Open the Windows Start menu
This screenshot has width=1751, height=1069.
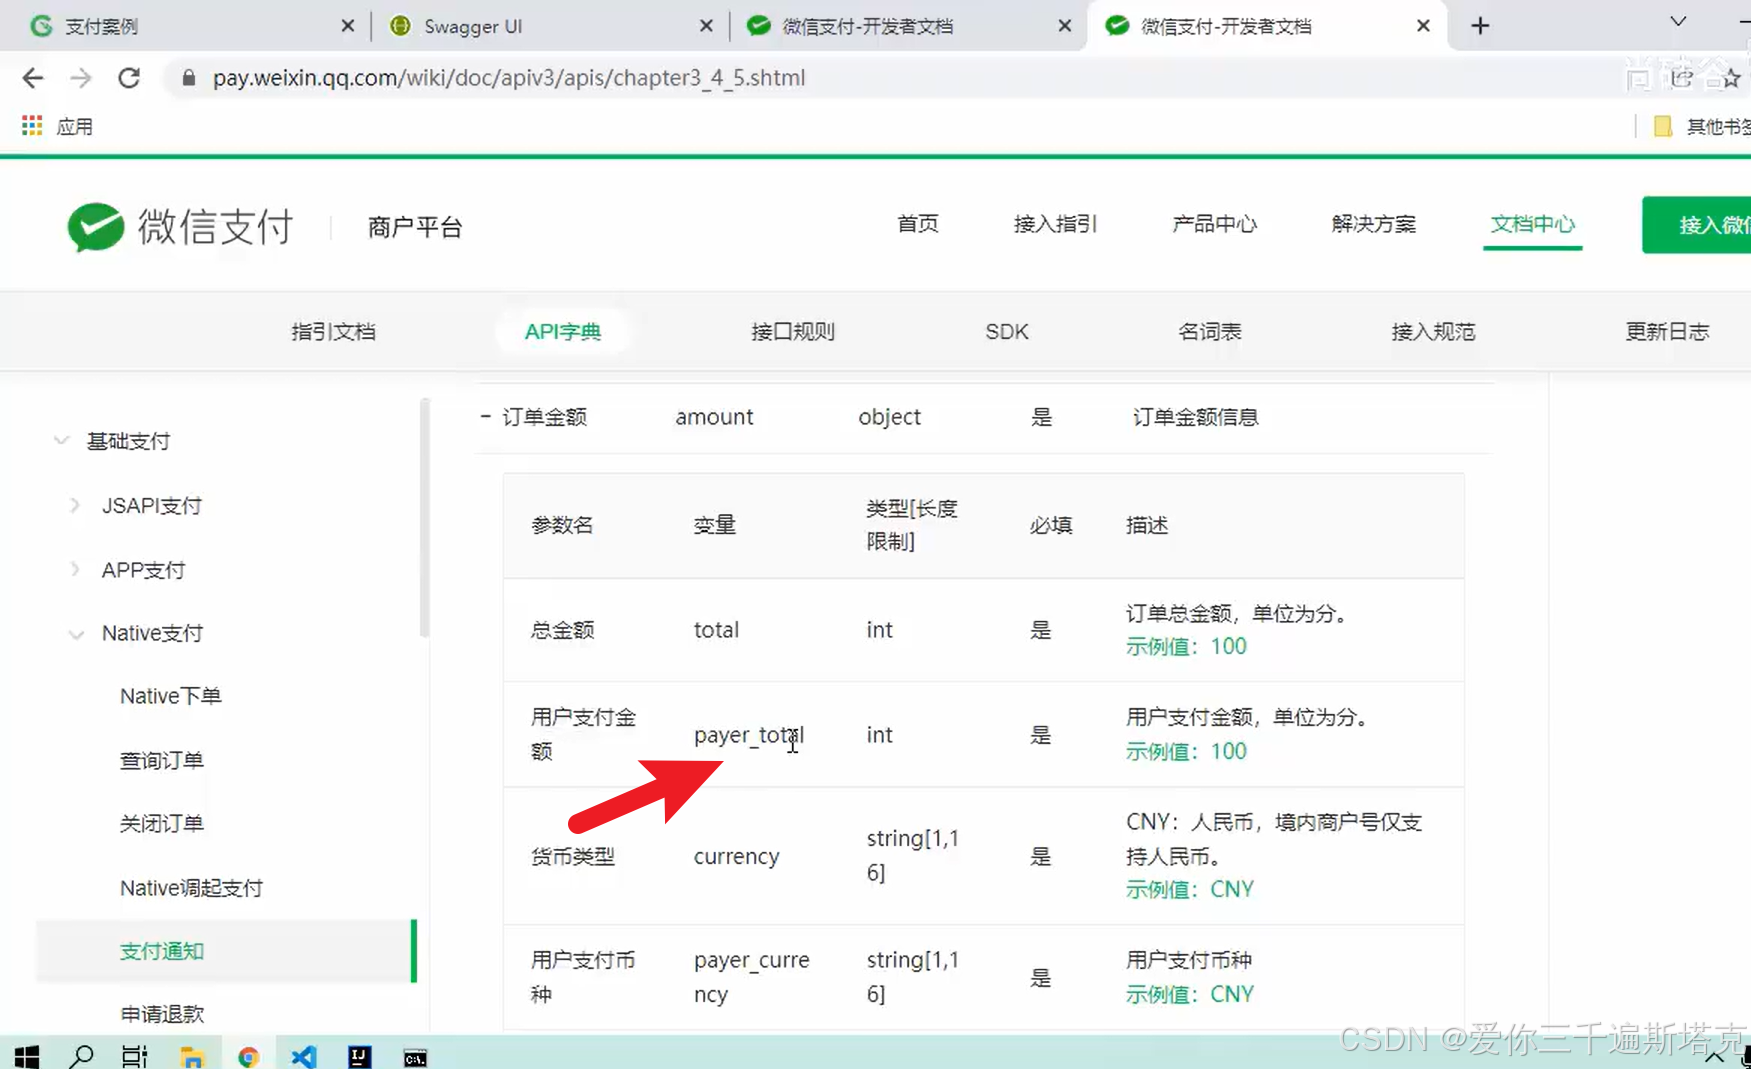(x=27, y=1056)
